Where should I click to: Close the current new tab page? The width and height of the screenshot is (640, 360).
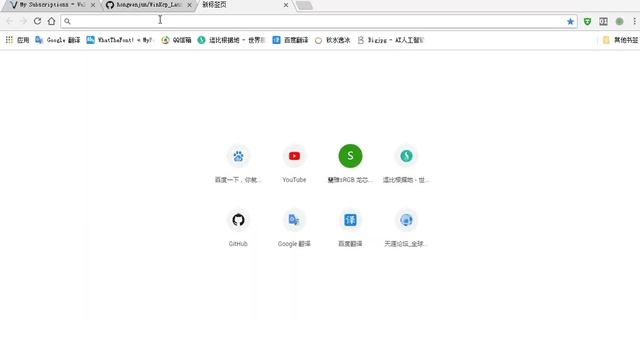[x=286, y=5]
